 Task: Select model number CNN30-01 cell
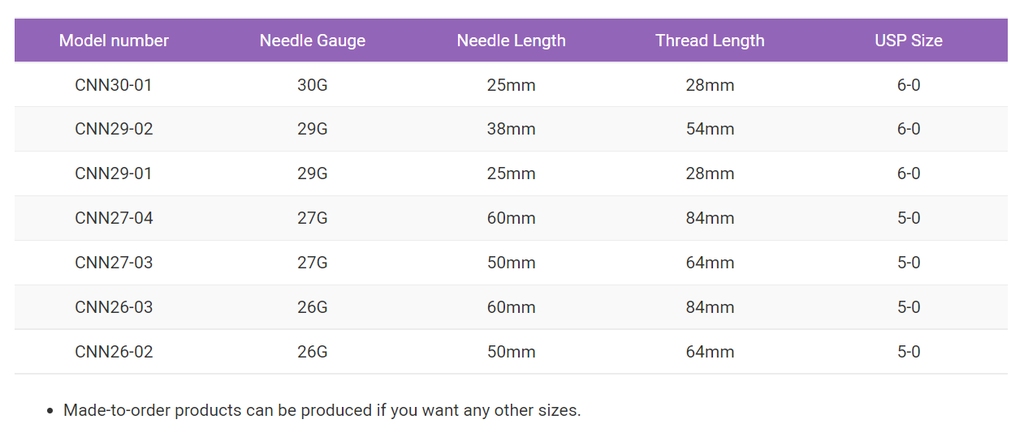click(114, 85)
